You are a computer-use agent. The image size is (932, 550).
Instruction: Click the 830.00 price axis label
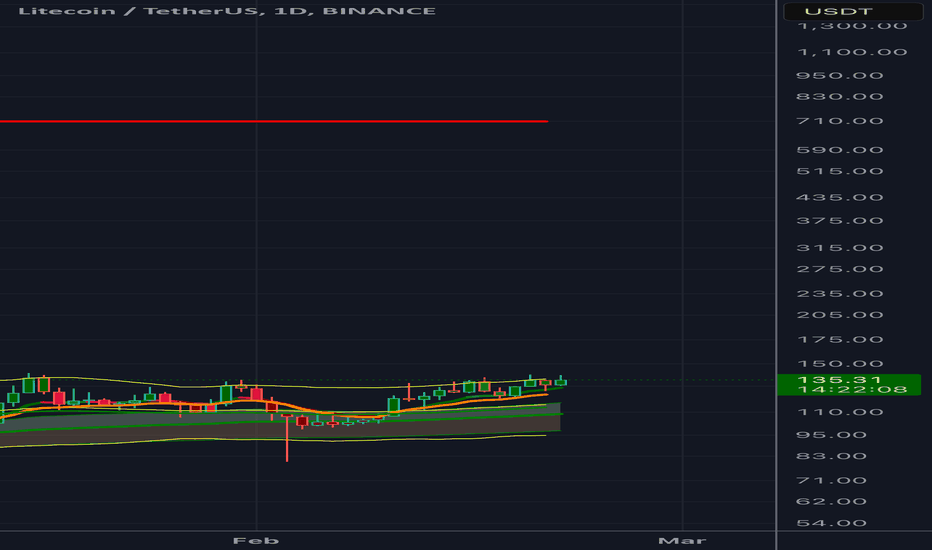click(839, 96)
